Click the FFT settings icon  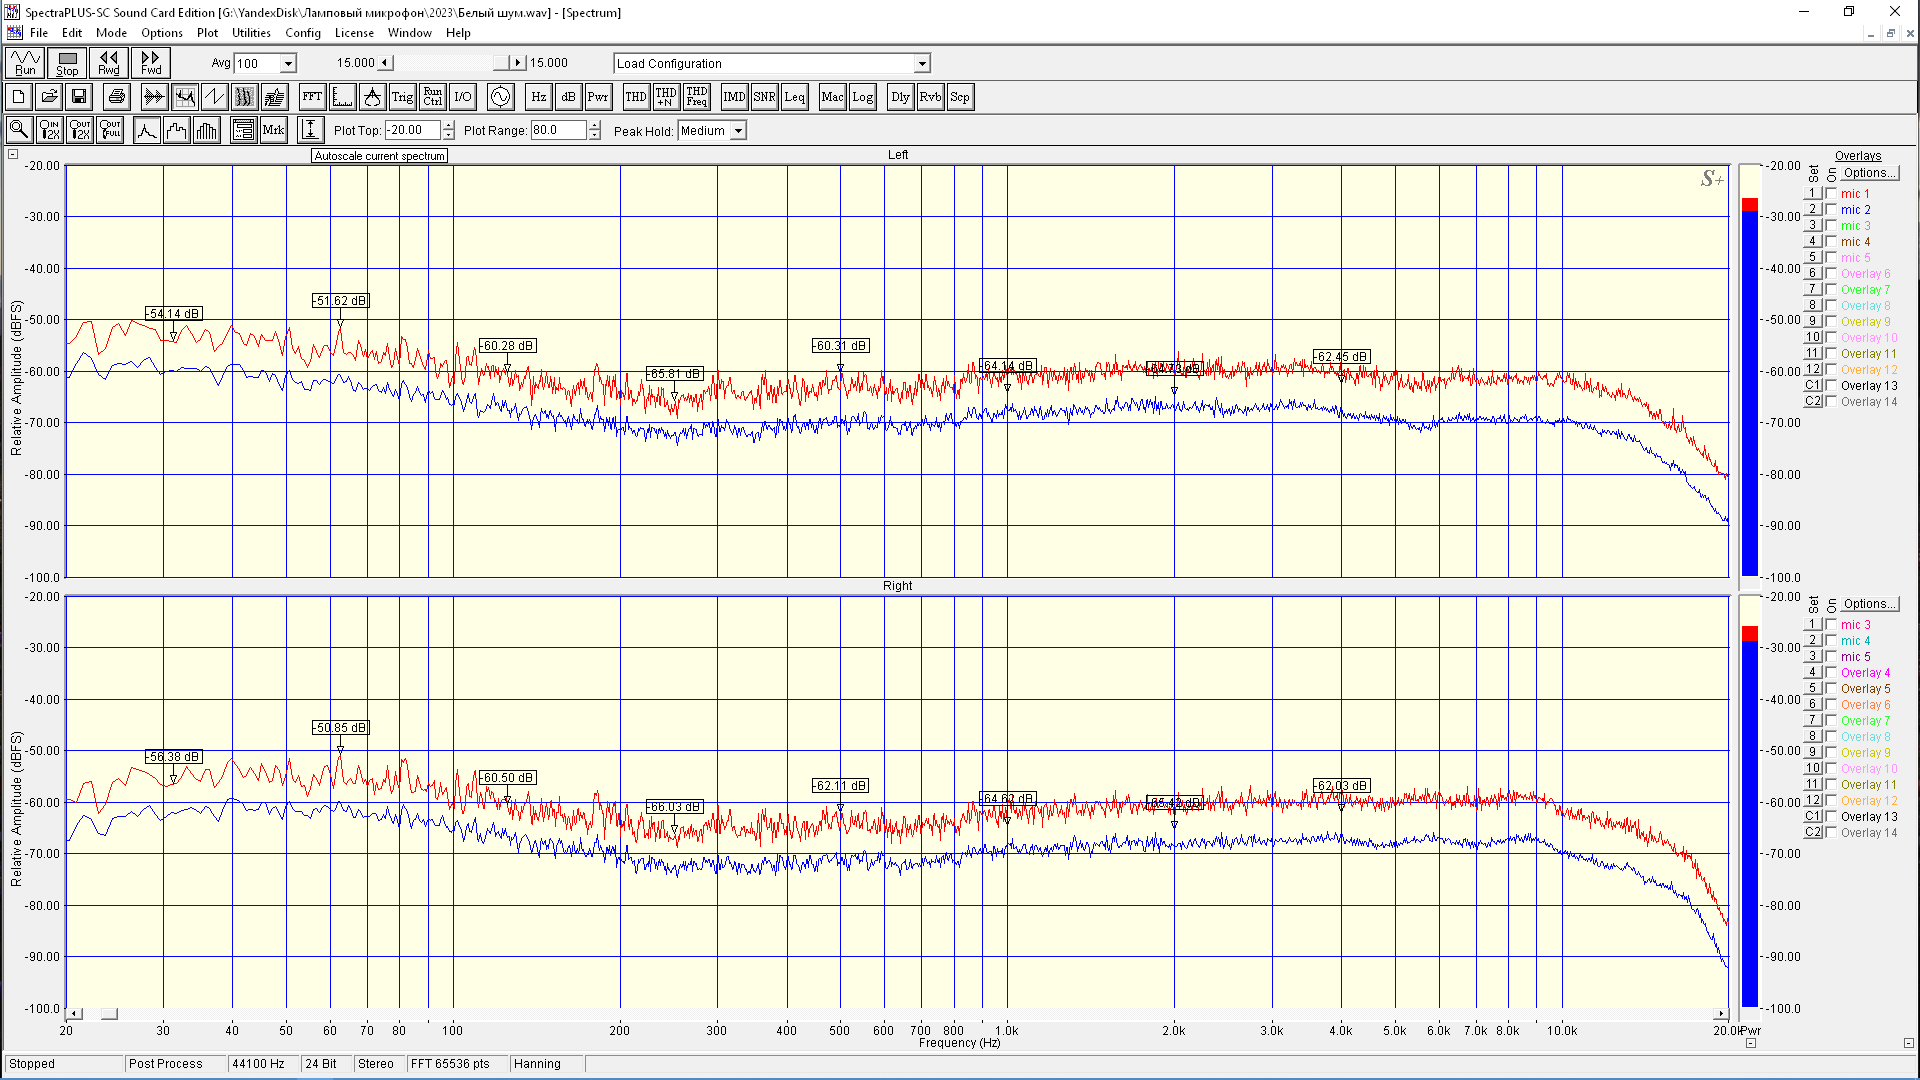(x=312, y=97)
